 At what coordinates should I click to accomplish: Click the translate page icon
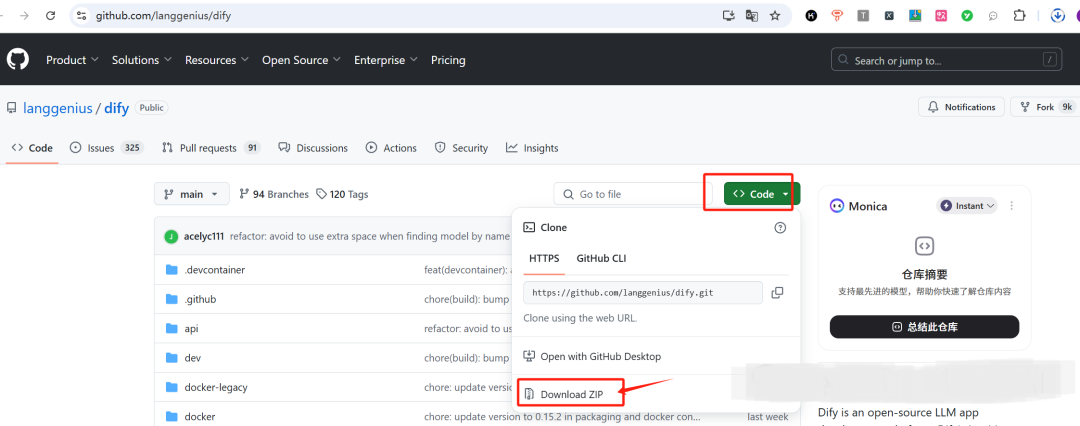point(751,15)
